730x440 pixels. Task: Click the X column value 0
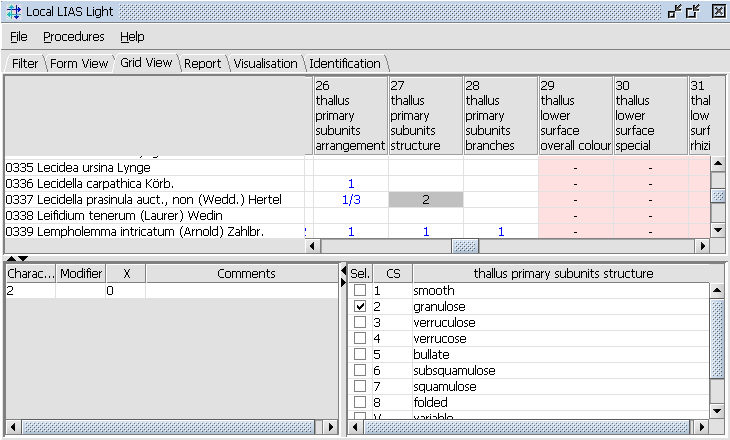126,291
